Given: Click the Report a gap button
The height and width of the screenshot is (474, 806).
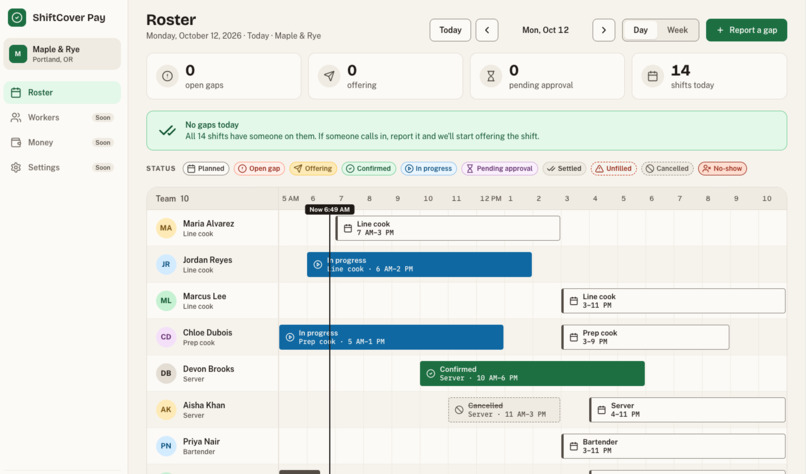Looking at the screenshot, I should (x=746, y=30).
